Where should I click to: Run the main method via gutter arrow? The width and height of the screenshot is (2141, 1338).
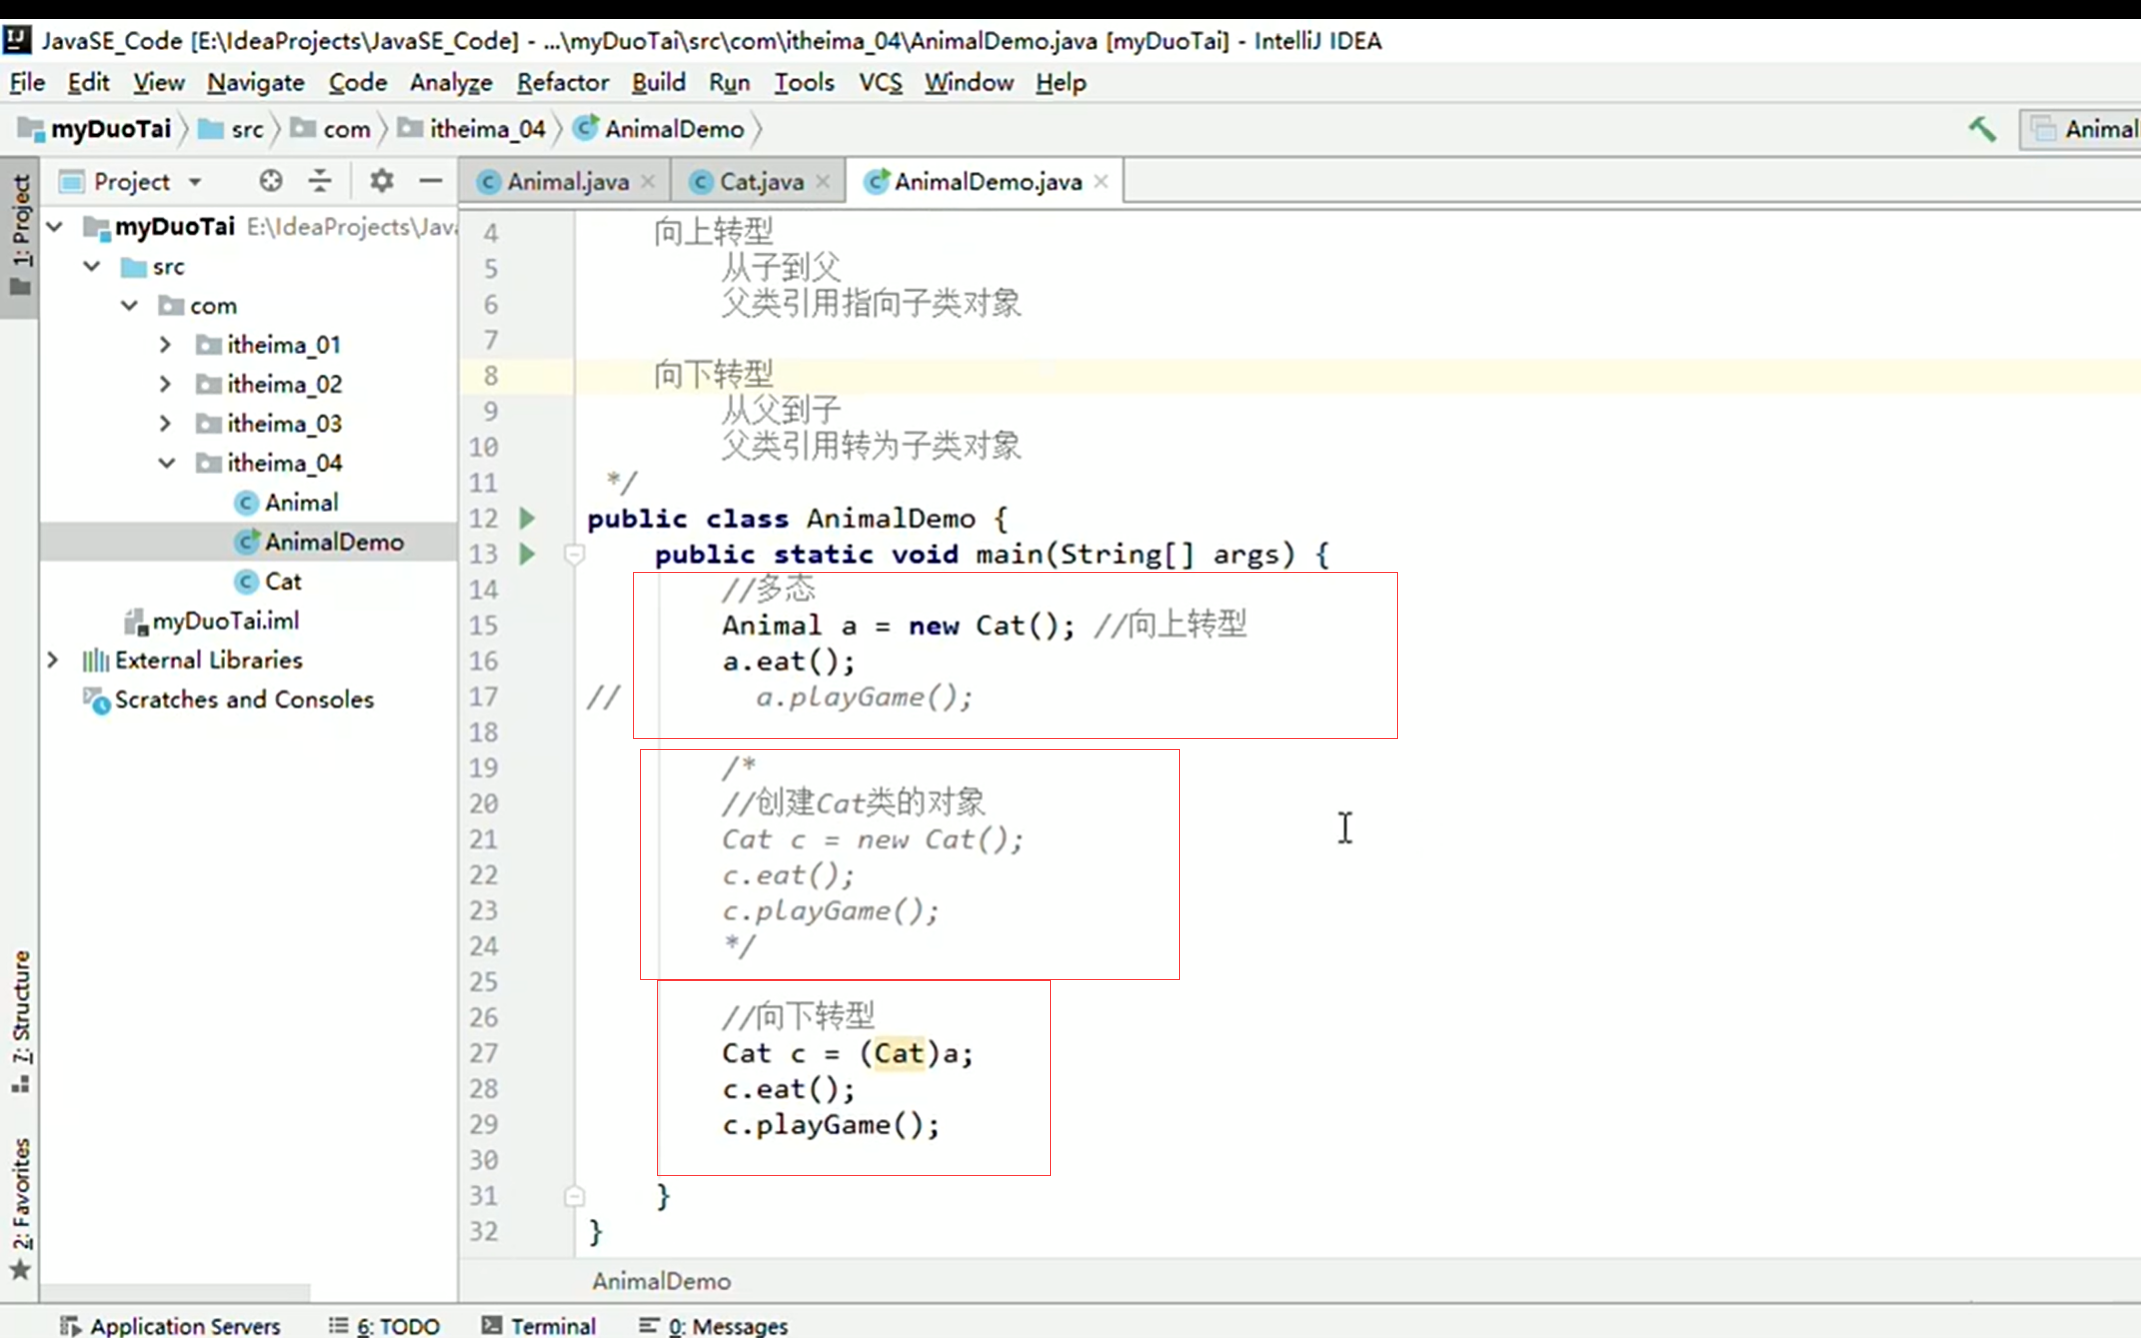(527, 554)
